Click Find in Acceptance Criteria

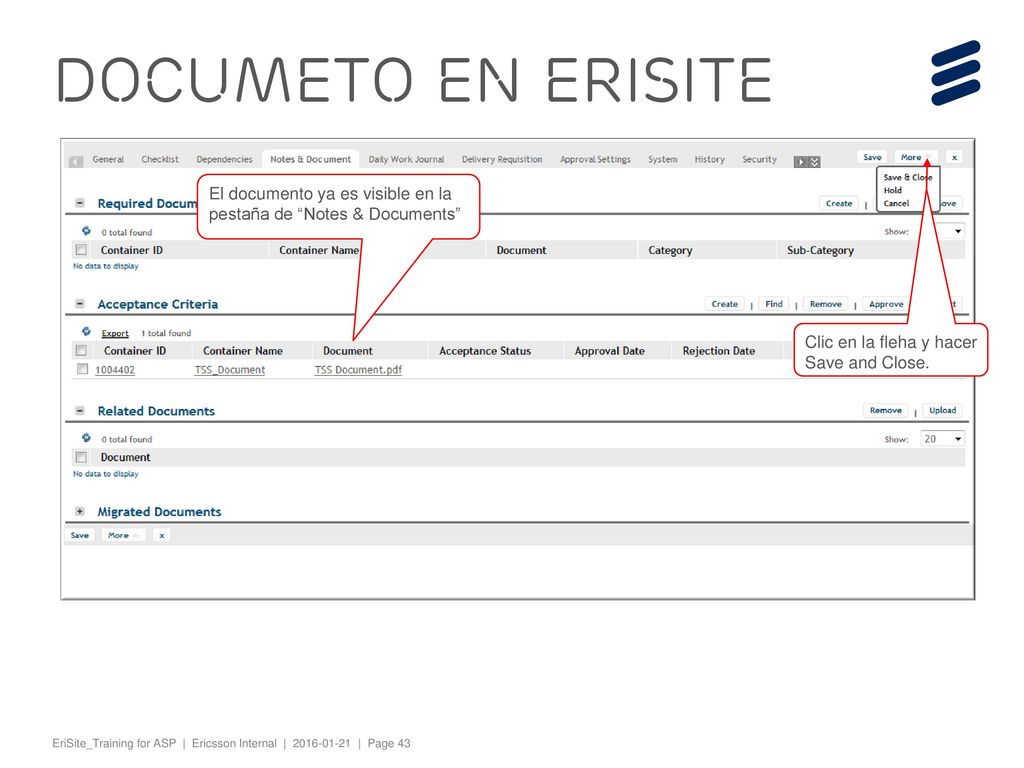[x=774, y=304]
